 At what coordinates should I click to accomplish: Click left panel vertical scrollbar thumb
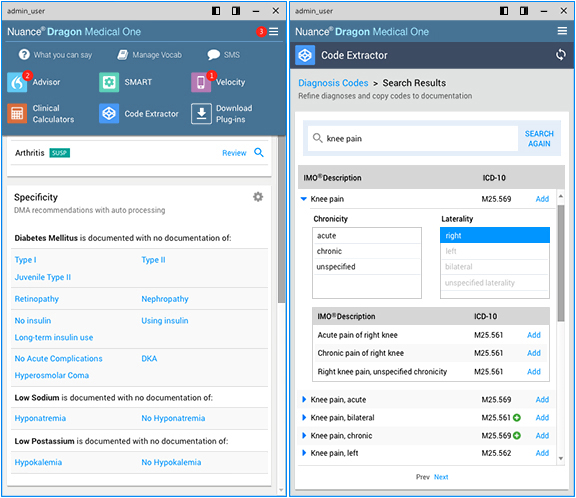click(281, 219)
